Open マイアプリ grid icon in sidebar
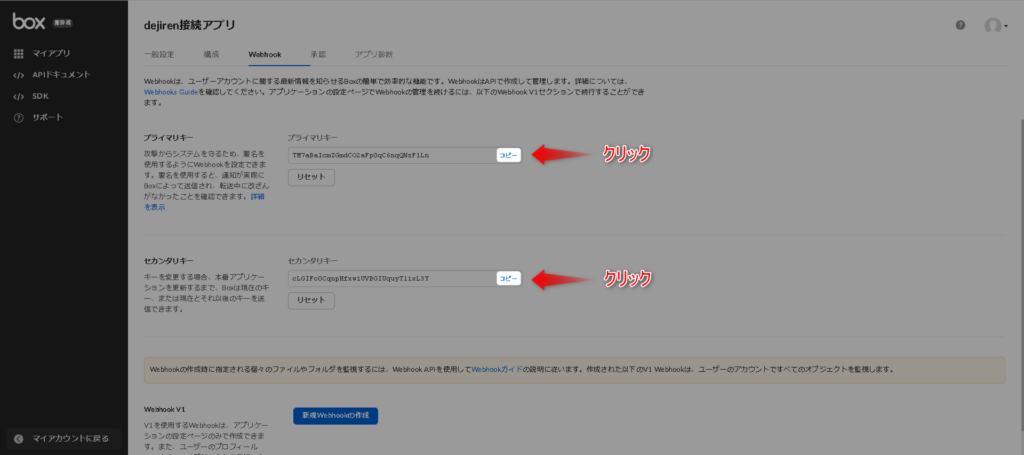Viewport: 1024px width, 455px height. pos(18,54)
